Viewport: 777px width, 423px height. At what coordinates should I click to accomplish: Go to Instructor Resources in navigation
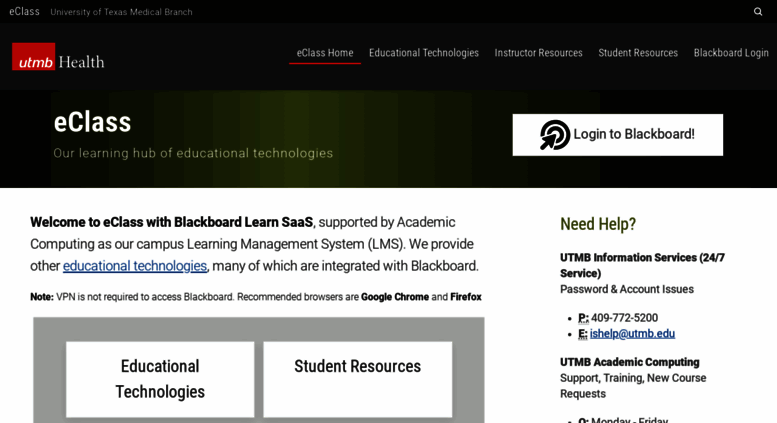tap(538, 53)
